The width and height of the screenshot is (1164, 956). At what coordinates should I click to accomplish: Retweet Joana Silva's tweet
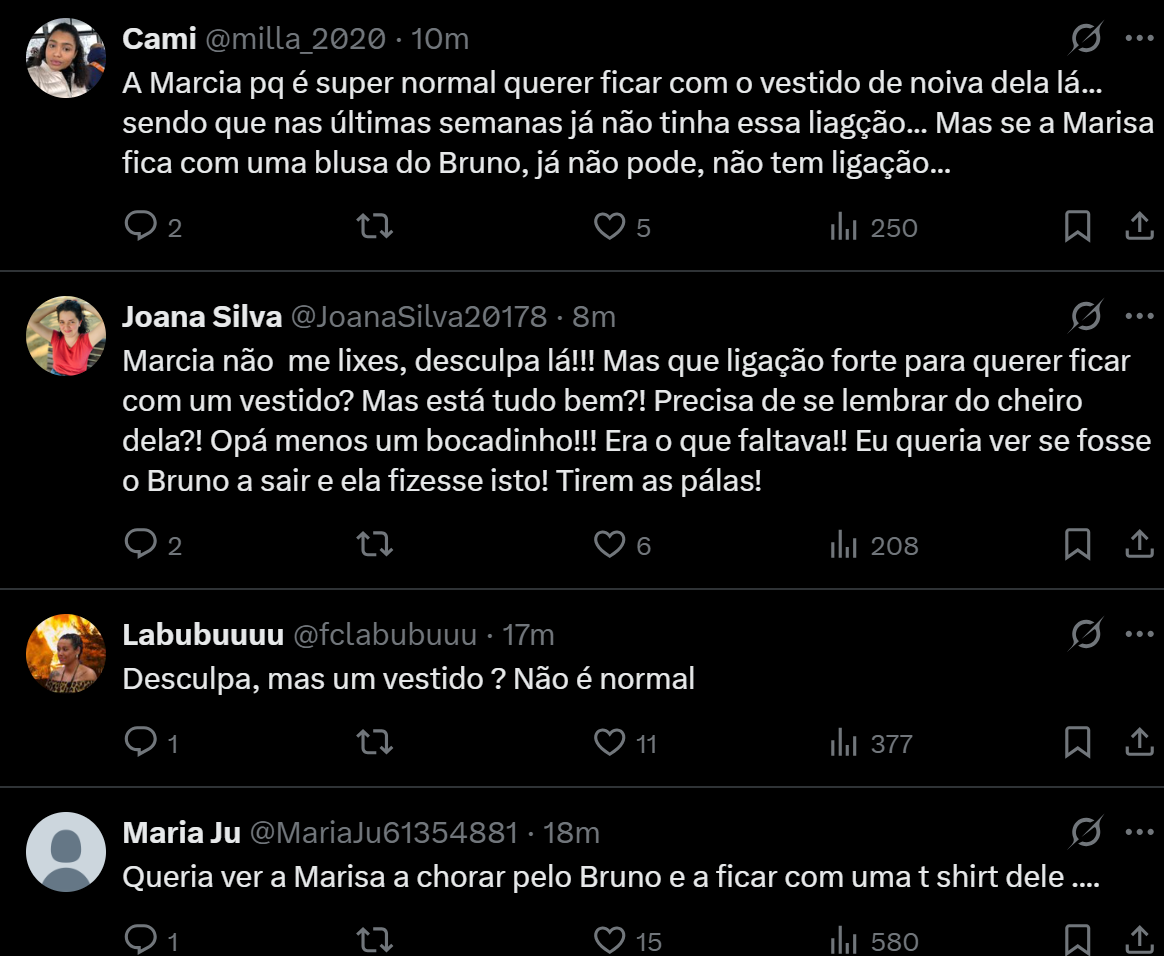click(373, 545)
